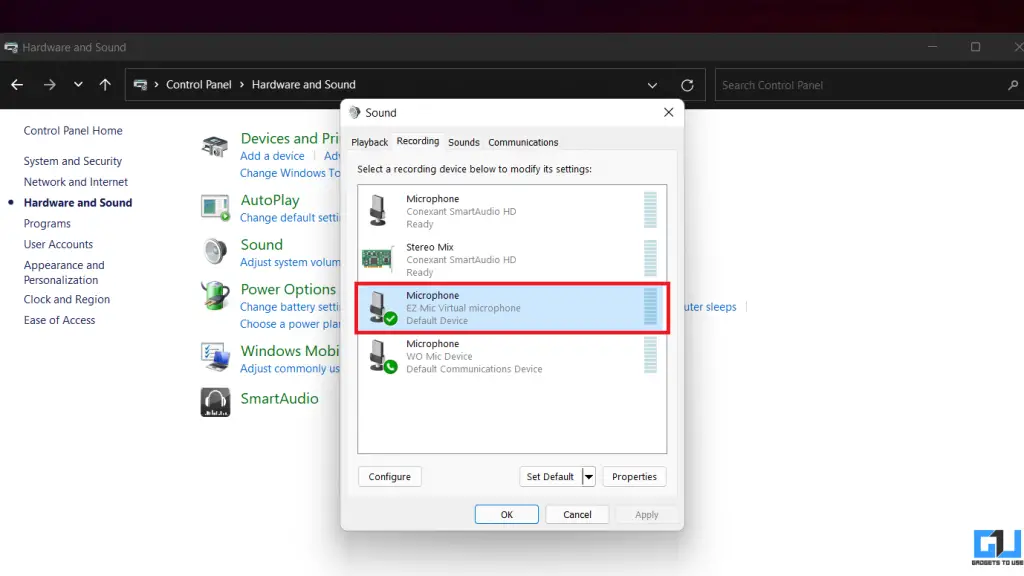This screenshot has height=576, width=1024.
Task: Click the WO Mic Device microphone icon
Action: 378,355
